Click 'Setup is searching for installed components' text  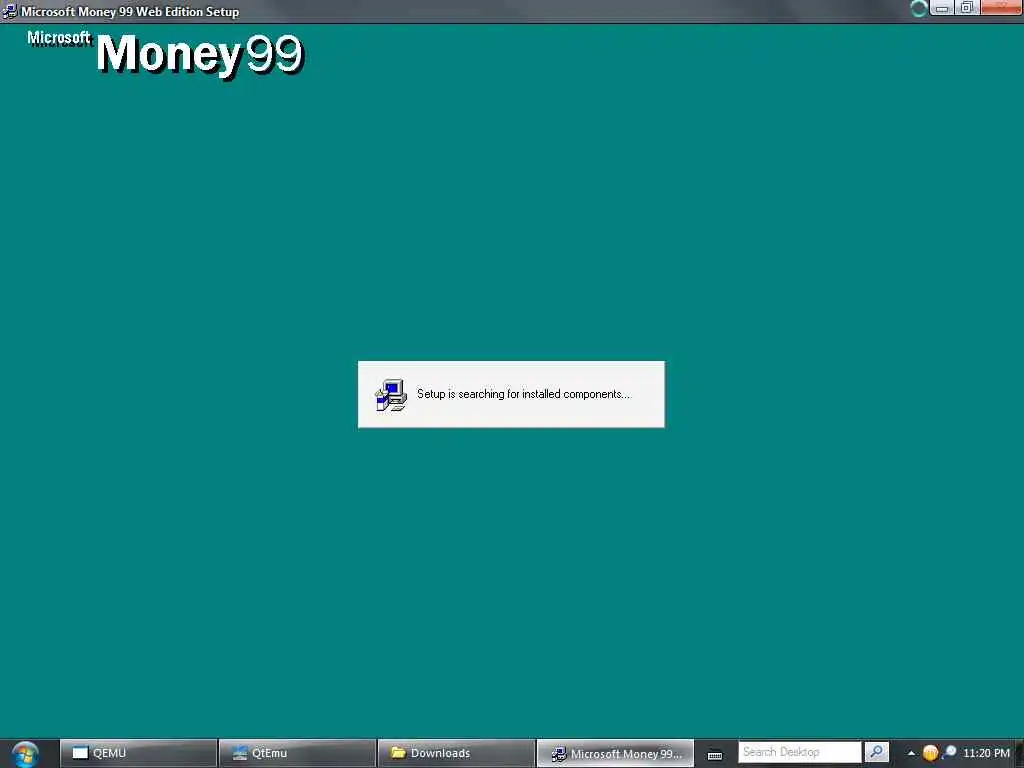pyautogui.click(x=524, y=394)
